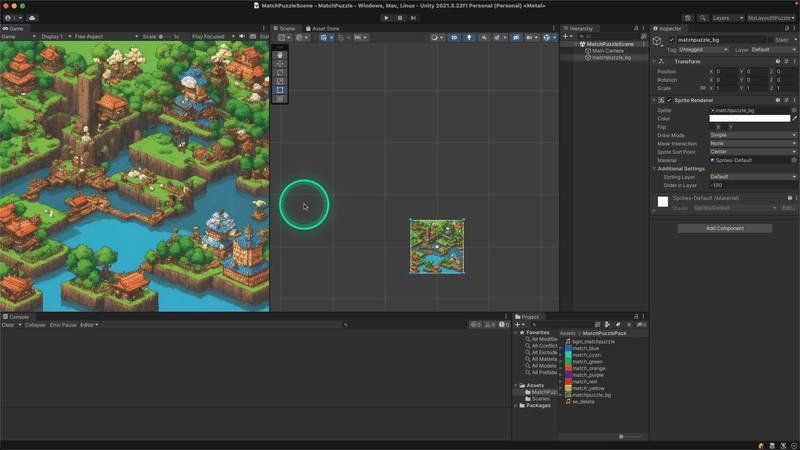Open the Layers dropdown

728,18
